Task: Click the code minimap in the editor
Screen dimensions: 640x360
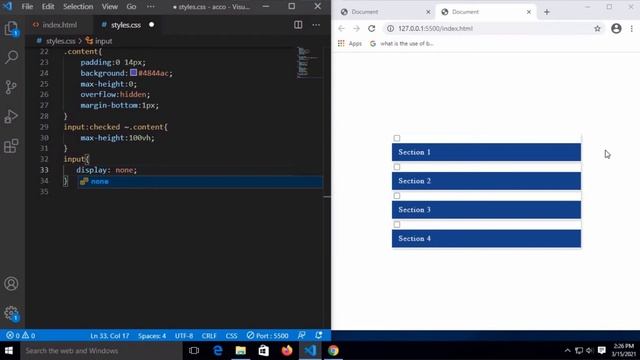Action: [x=309, y=62]
